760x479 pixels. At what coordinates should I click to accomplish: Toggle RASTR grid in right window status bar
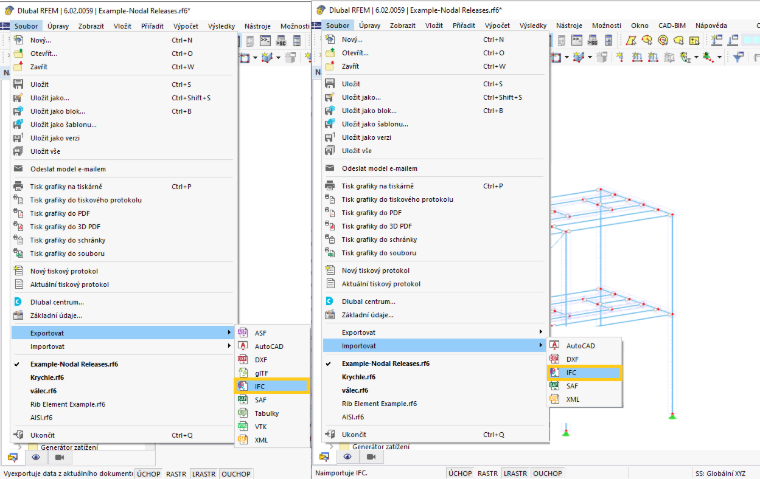[488, 473]
